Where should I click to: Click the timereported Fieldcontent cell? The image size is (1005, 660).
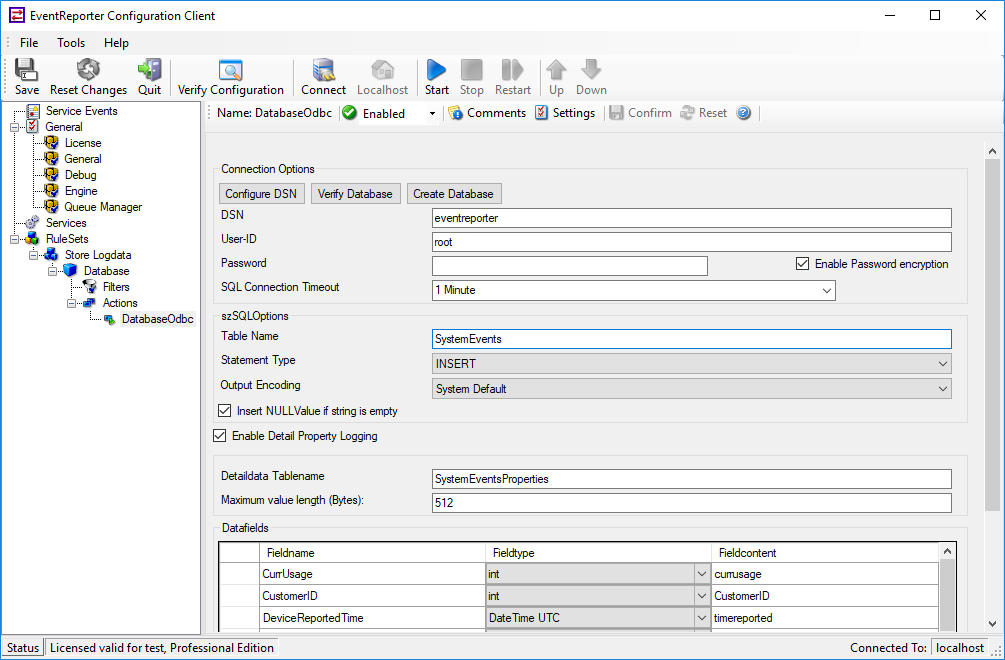click(825, 618)
